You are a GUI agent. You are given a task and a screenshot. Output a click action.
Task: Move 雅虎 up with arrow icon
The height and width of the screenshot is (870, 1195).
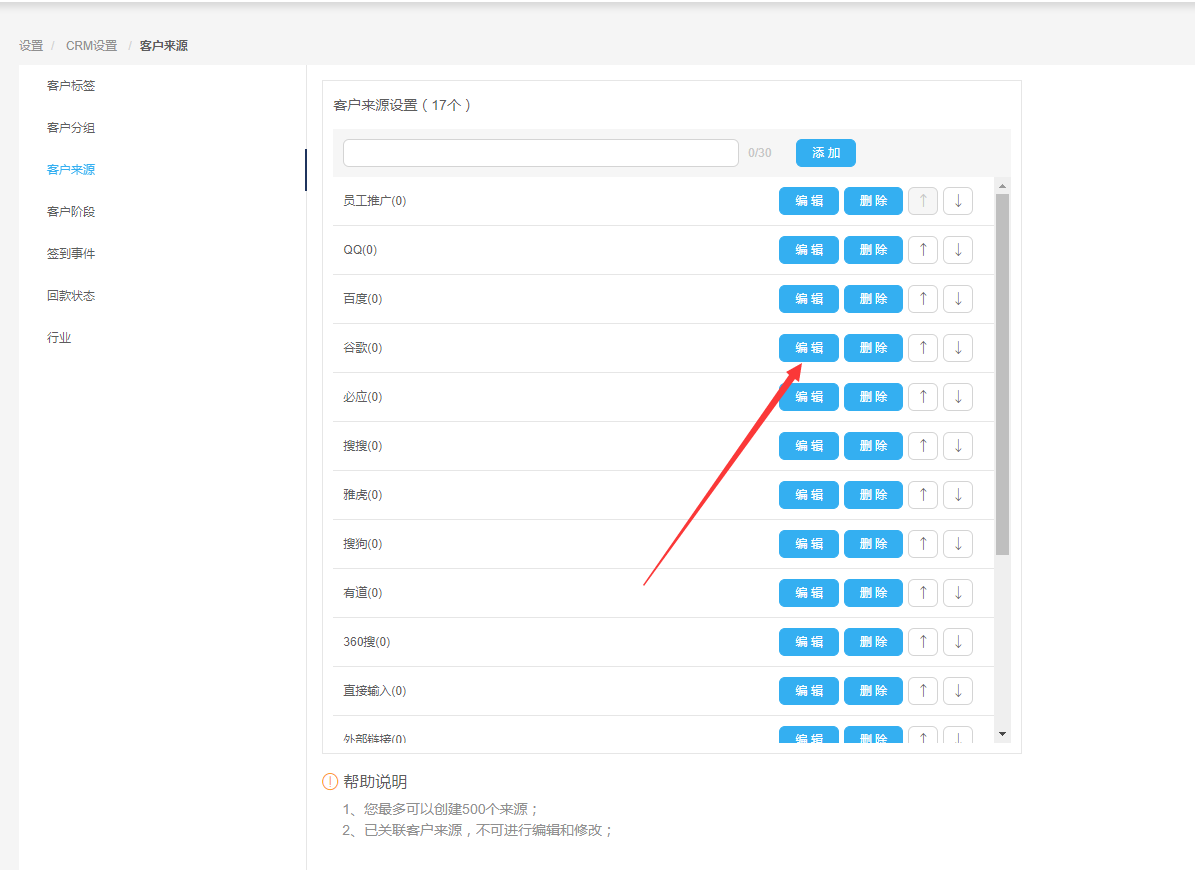tap(922, 494)
